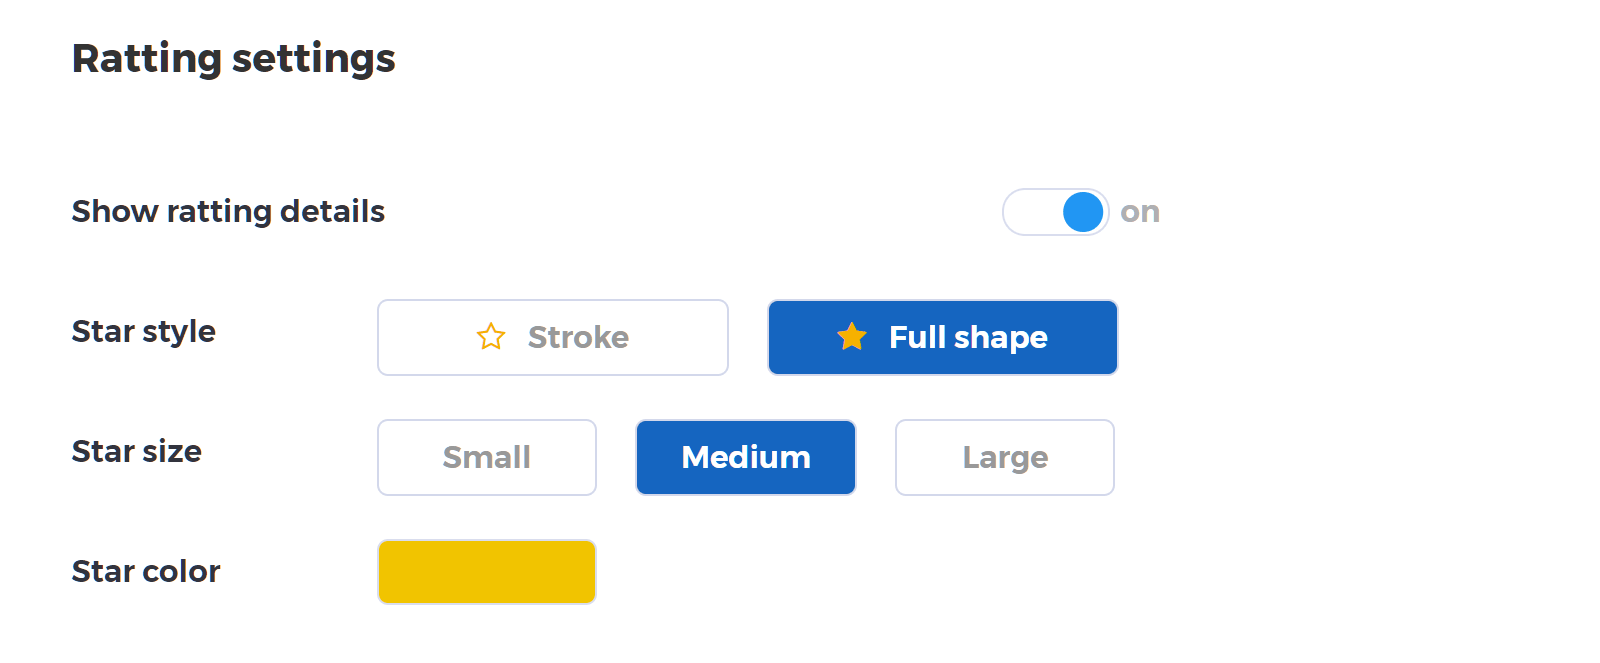The width and height of the screenshot is (1600, 663).
Task: Click the "Medium" text in the blue button
Action: pyautogui.click(x=746, y=457)
